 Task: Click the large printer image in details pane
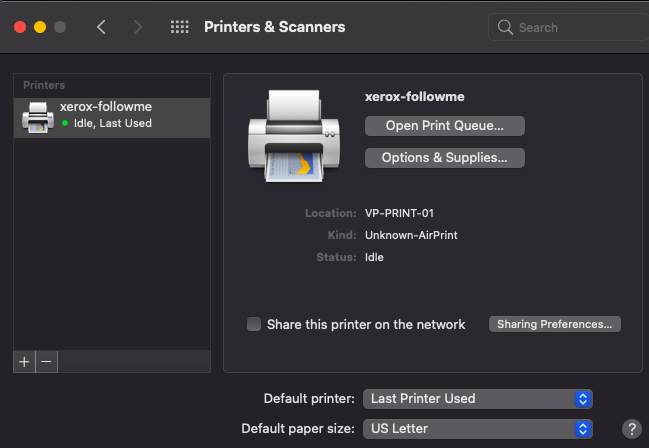coord(286,134)
